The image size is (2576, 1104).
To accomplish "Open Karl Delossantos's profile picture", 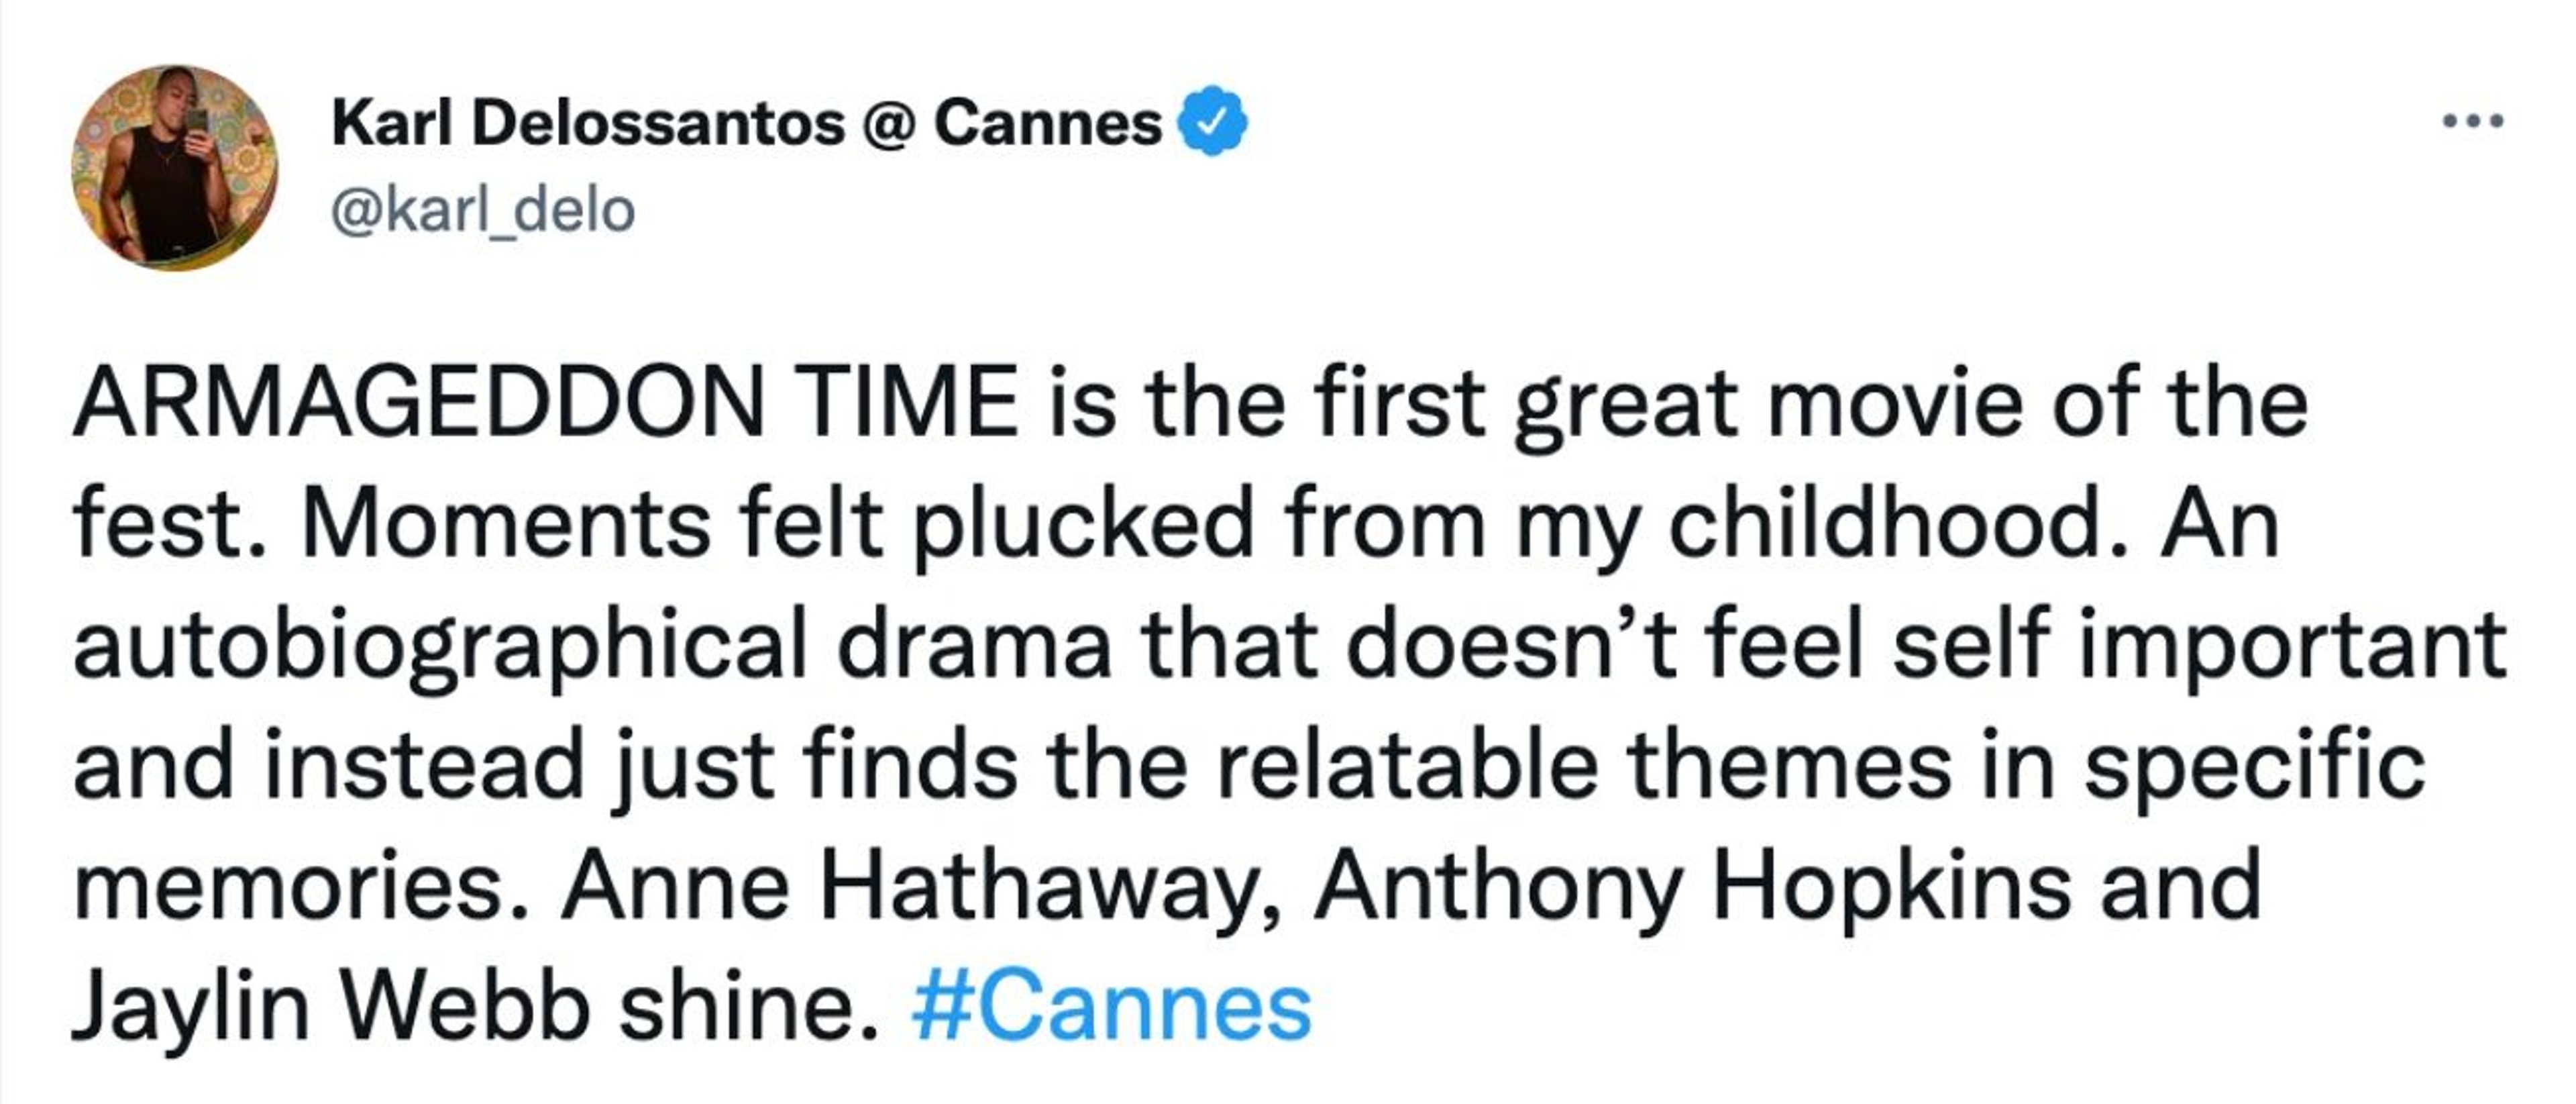I will point(175,167).
